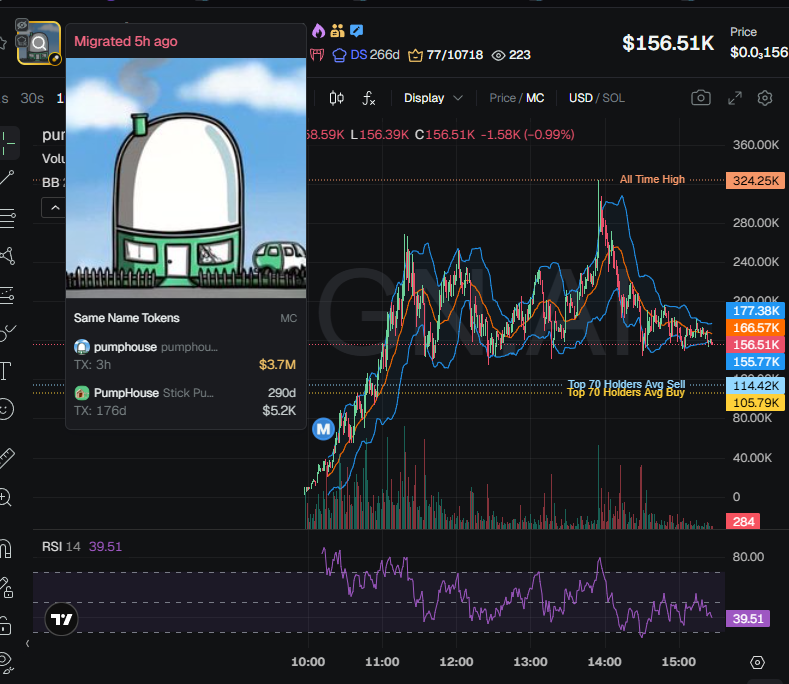This screenshot has height=684, width=789.
Task: Click the 14:00 time axis label
Action: tap(604, 662)
